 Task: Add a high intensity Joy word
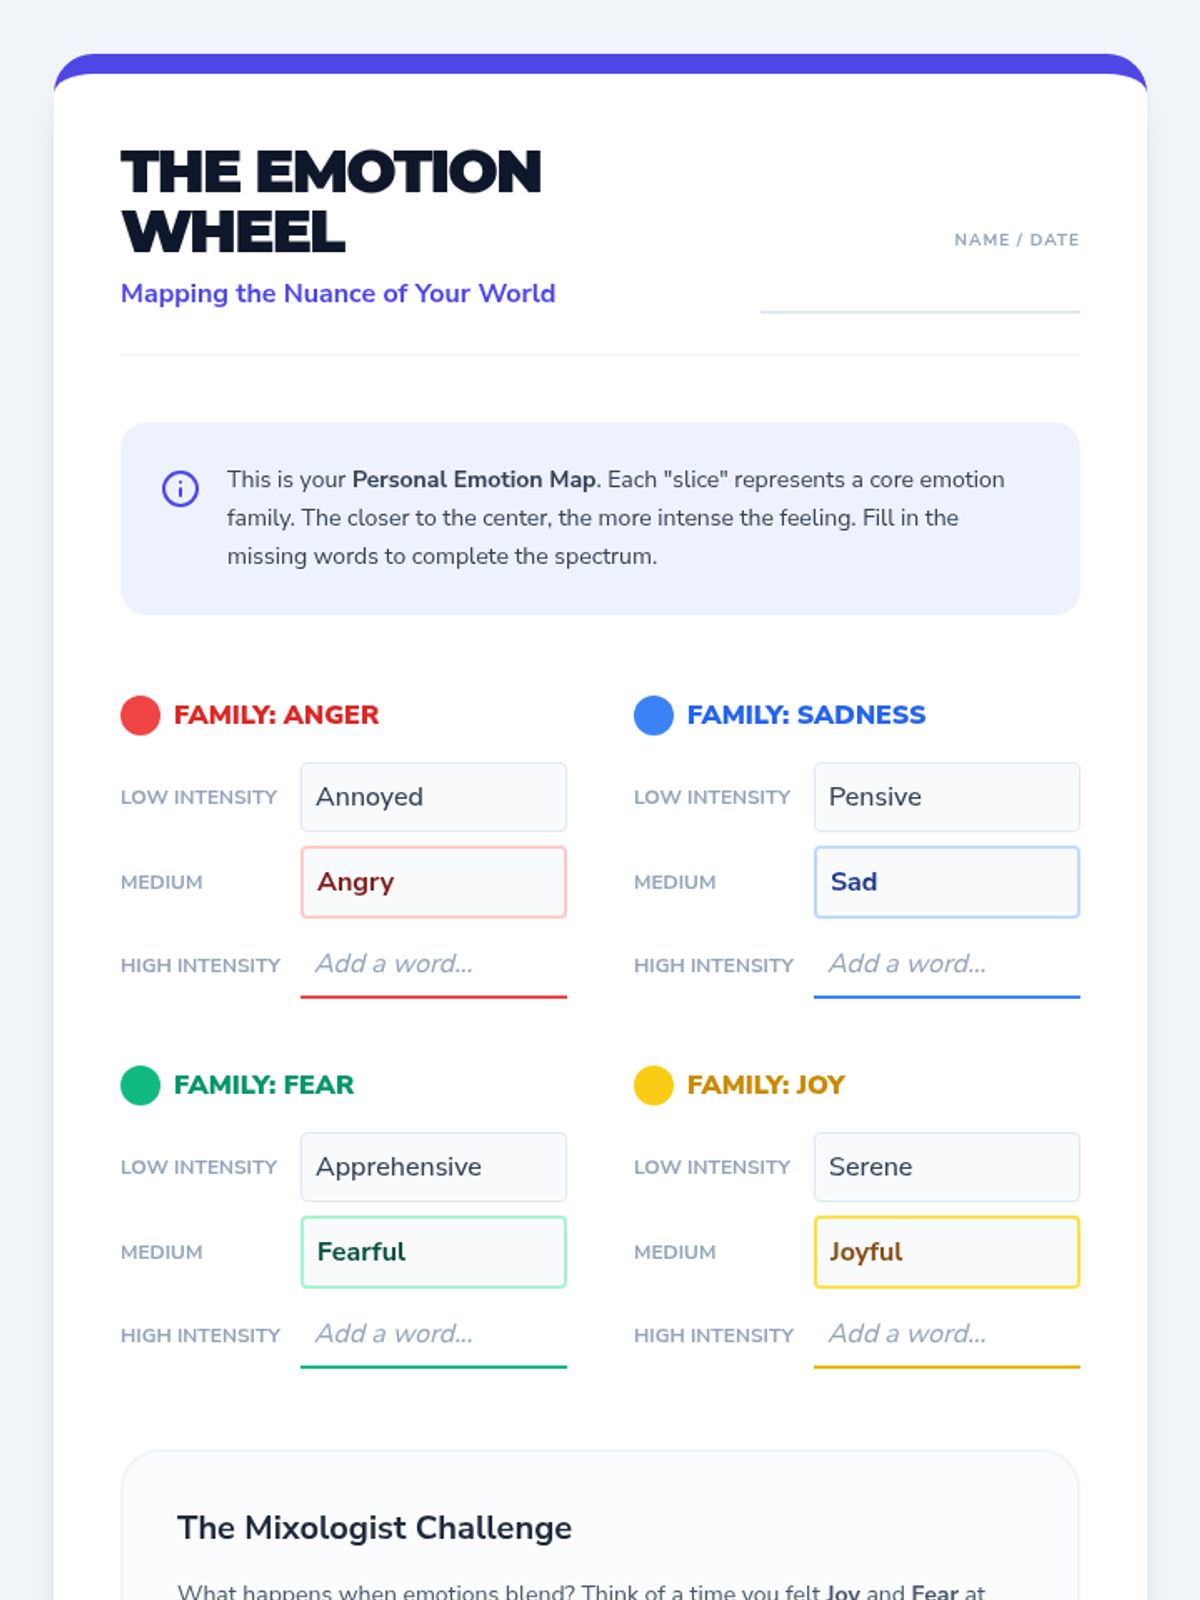(946, 1335)
